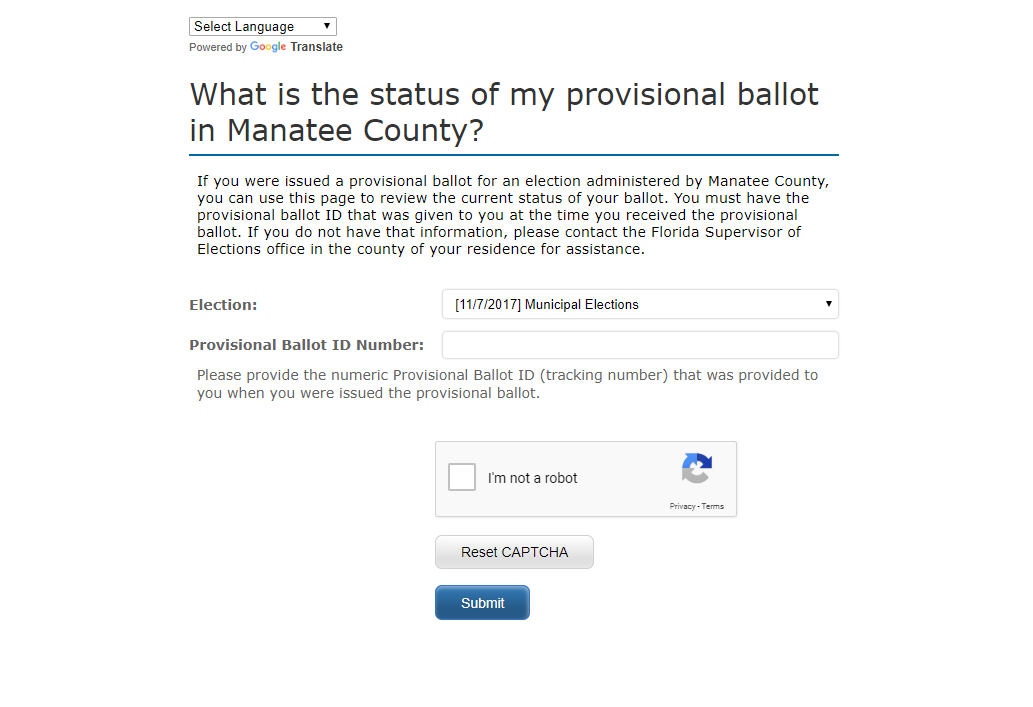Click the tracking number help text
Screen dimensions: 1033x707
click(507, 384)
